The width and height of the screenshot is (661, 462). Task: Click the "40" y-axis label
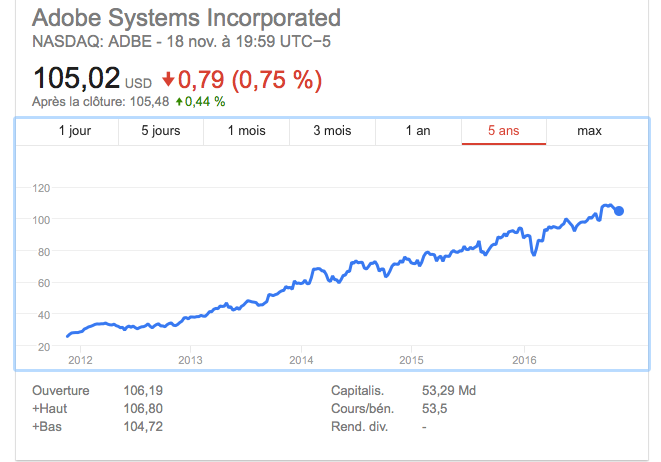point(44,315)
